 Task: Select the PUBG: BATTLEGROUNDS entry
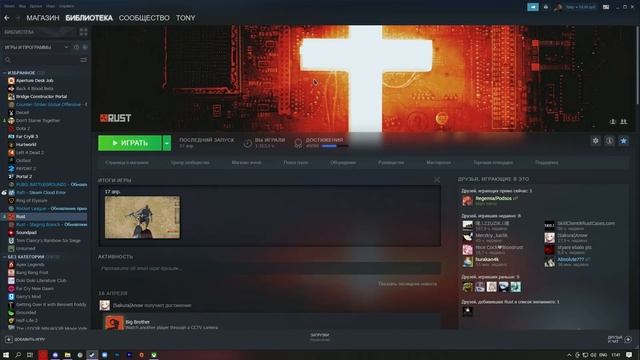pyautogui.click(x=41, y=184)
